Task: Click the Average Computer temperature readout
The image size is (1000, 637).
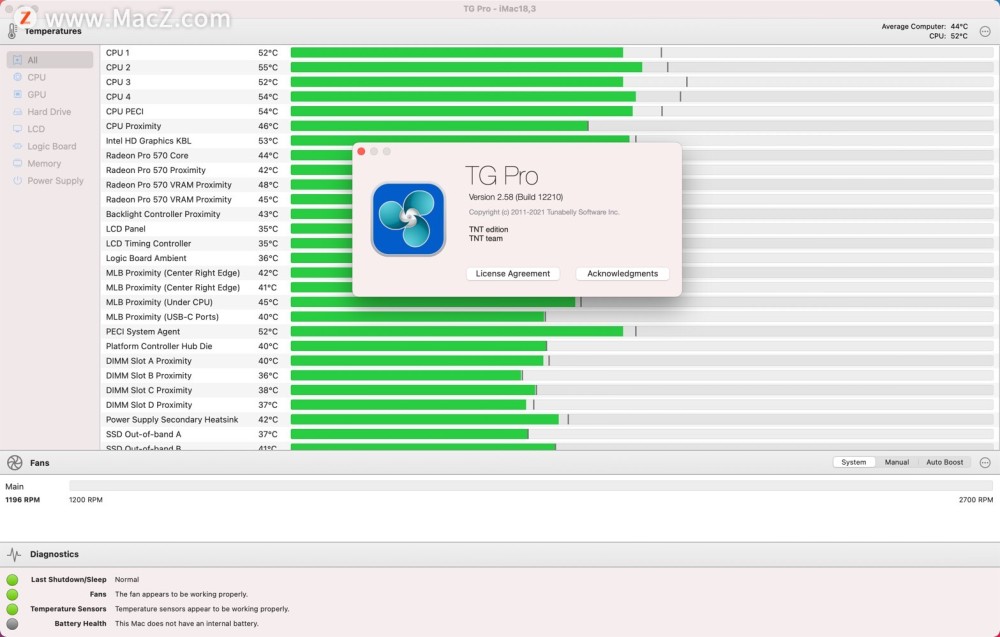Action: (x=924, y=27)
